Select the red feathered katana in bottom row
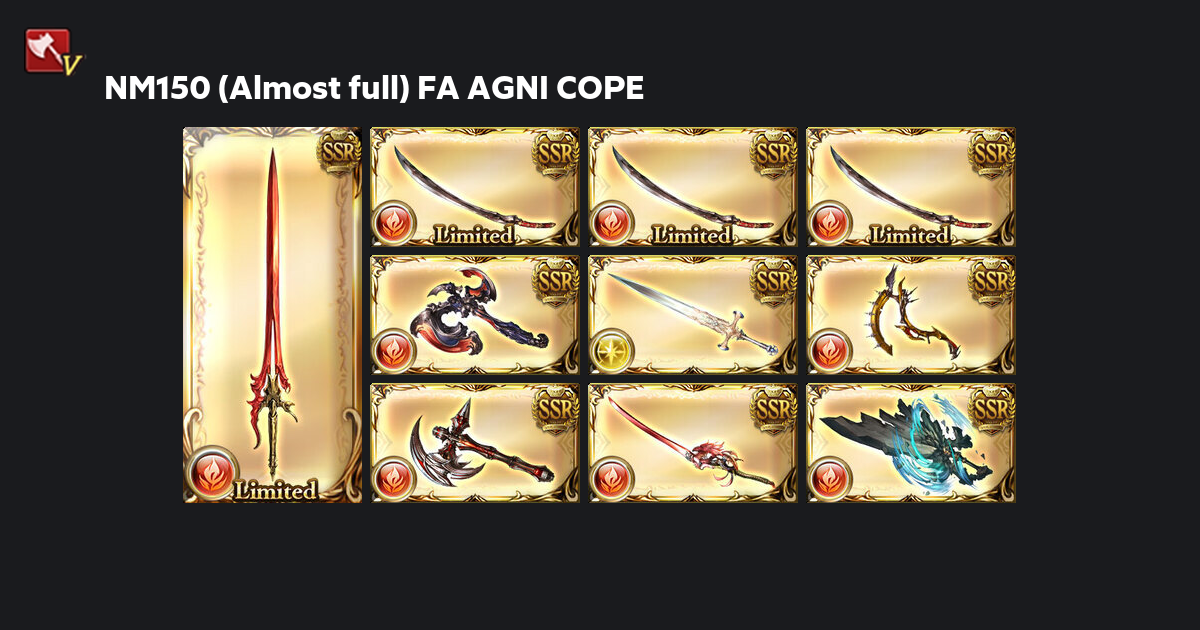 [693, 443]
